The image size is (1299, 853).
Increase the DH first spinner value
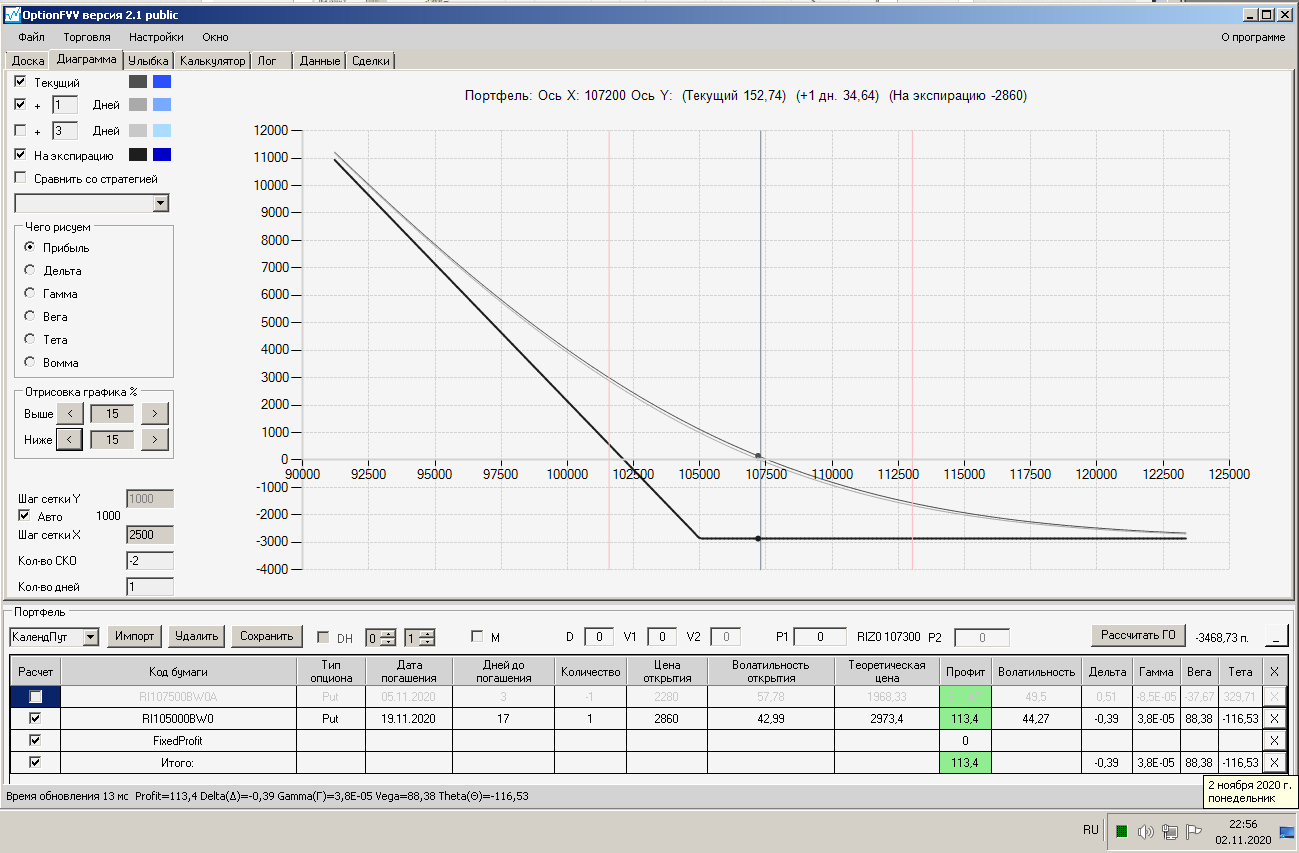pyautogui.click(x=388, y=633)
